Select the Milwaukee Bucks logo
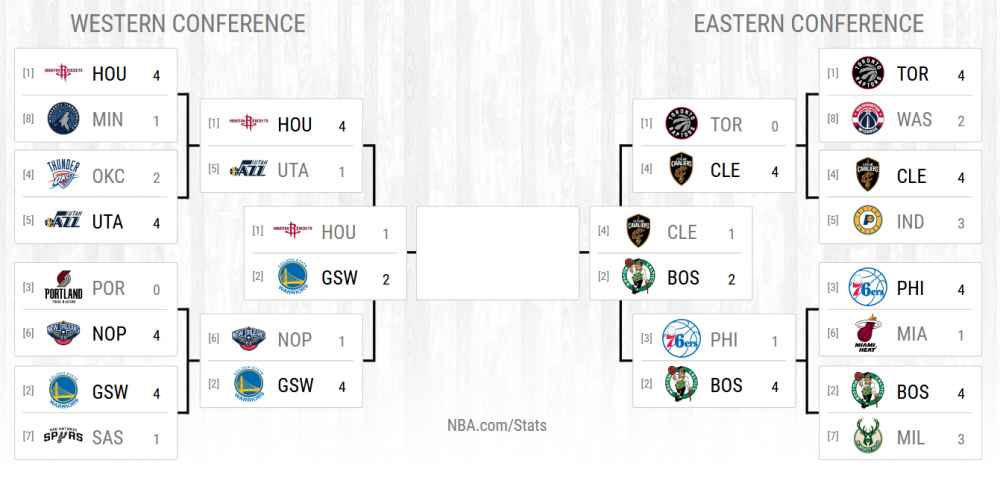This screenshot has width=1000, height=478. [867, 437]
